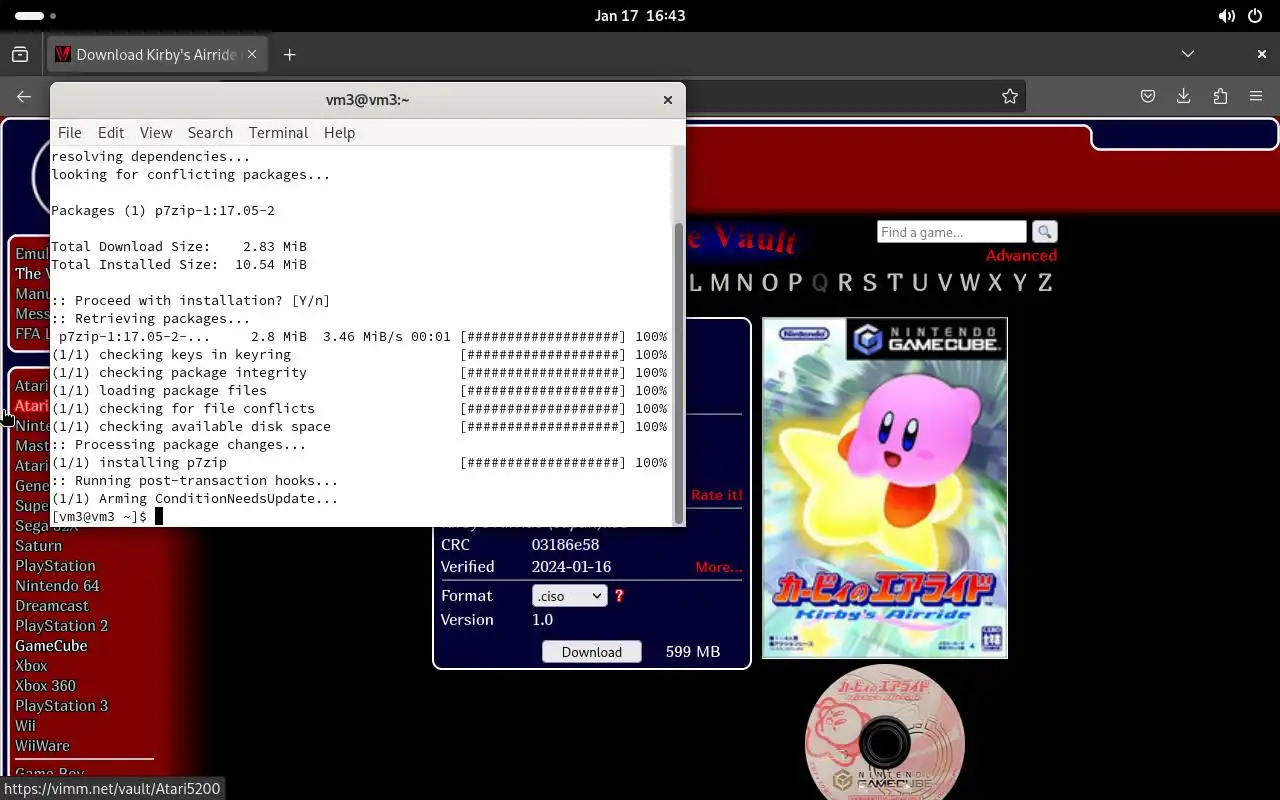
Task: Open the terminal File menu
Action: 70,132
